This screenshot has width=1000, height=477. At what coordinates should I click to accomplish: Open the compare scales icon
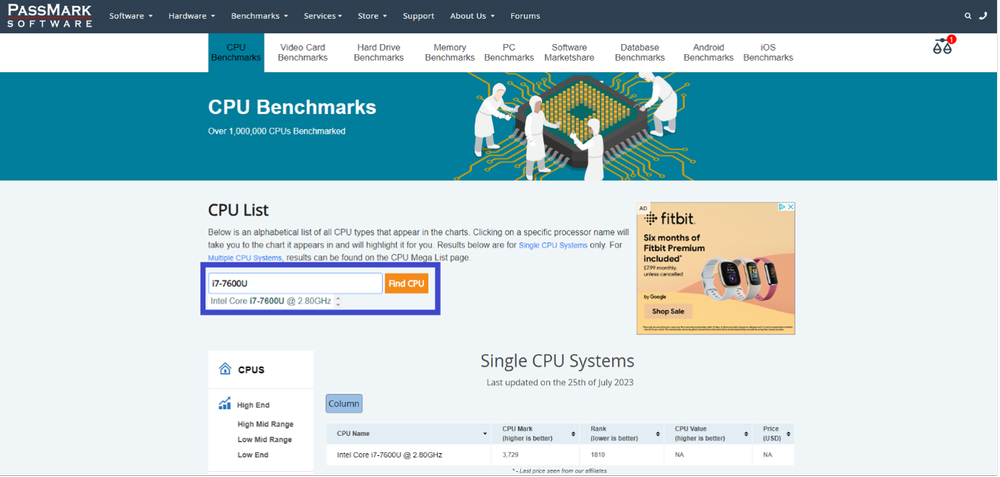(943, 46)
